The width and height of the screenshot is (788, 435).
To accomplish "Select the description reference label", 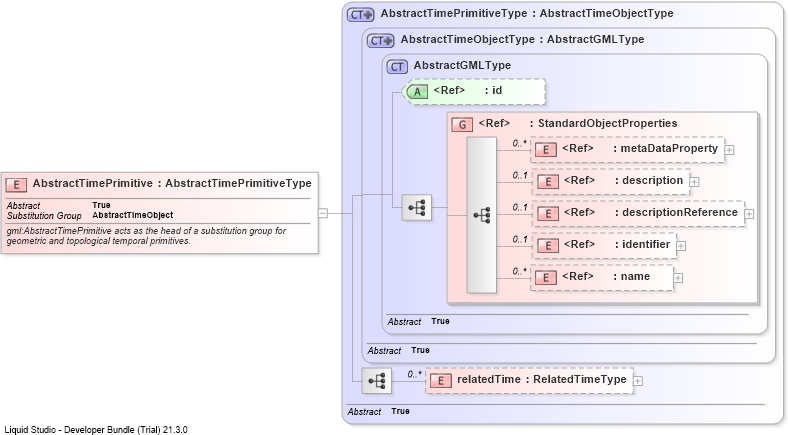I will [x=623, y=181].
